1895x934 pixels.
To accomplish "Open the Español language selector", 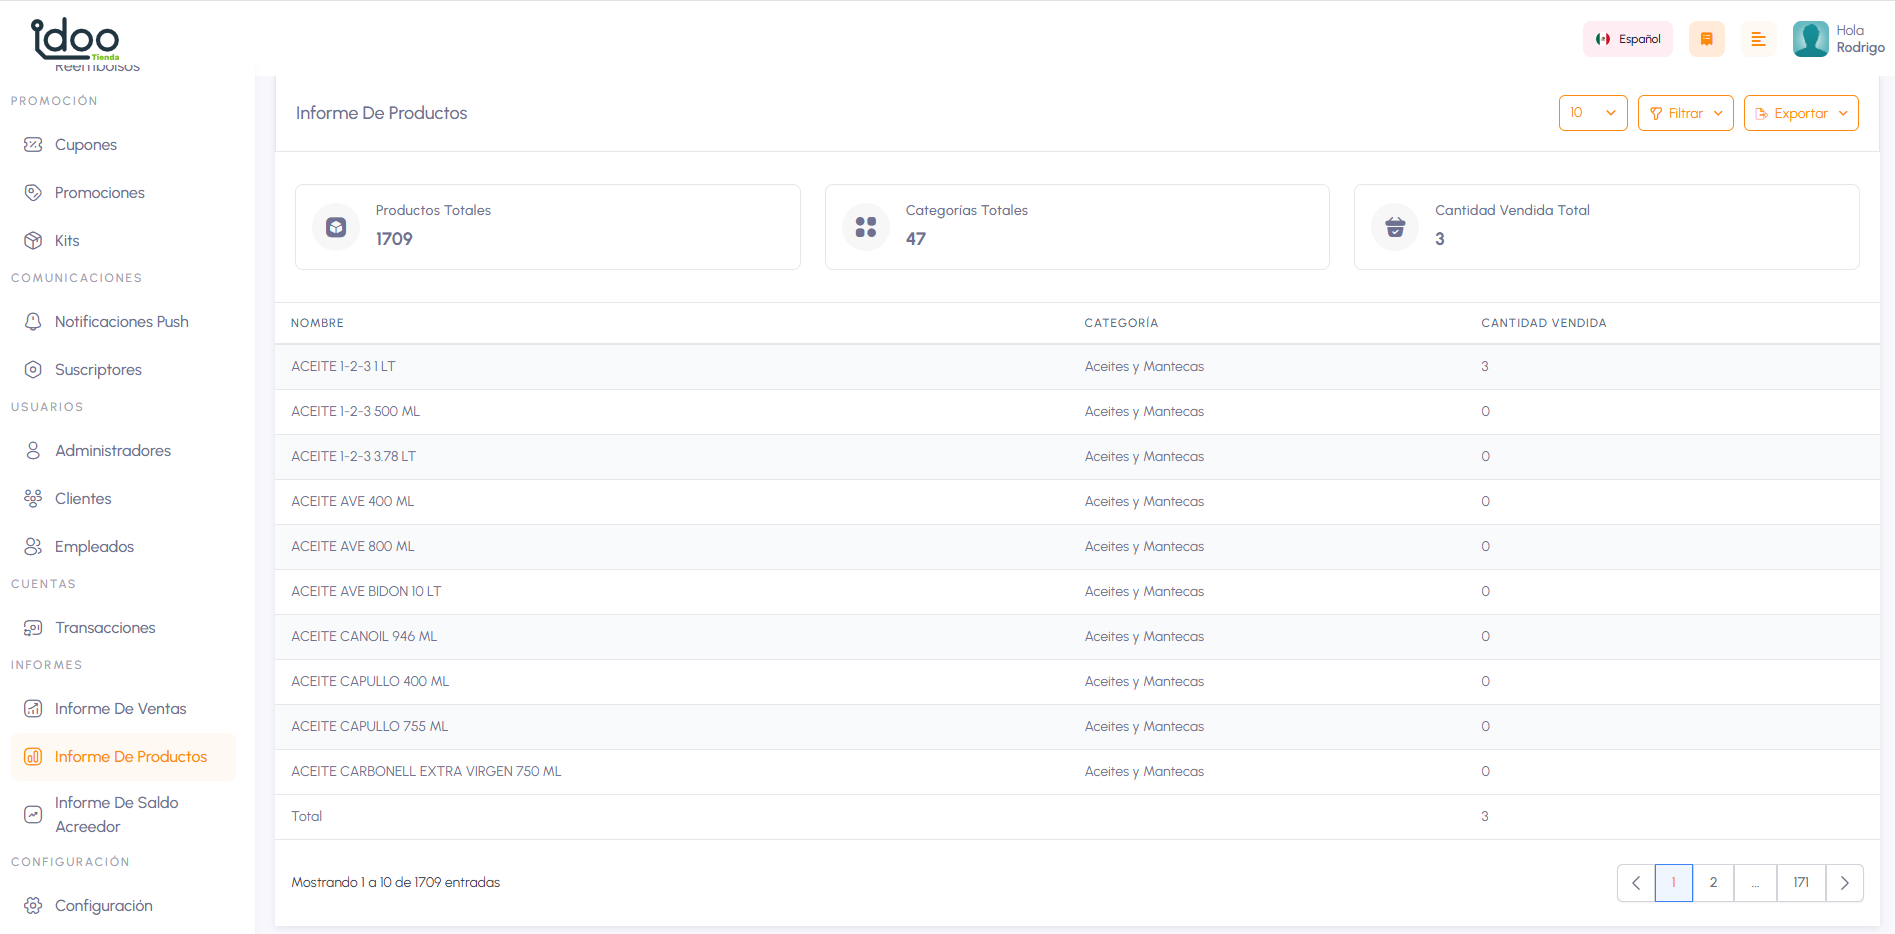I will tap(1627, 39).
